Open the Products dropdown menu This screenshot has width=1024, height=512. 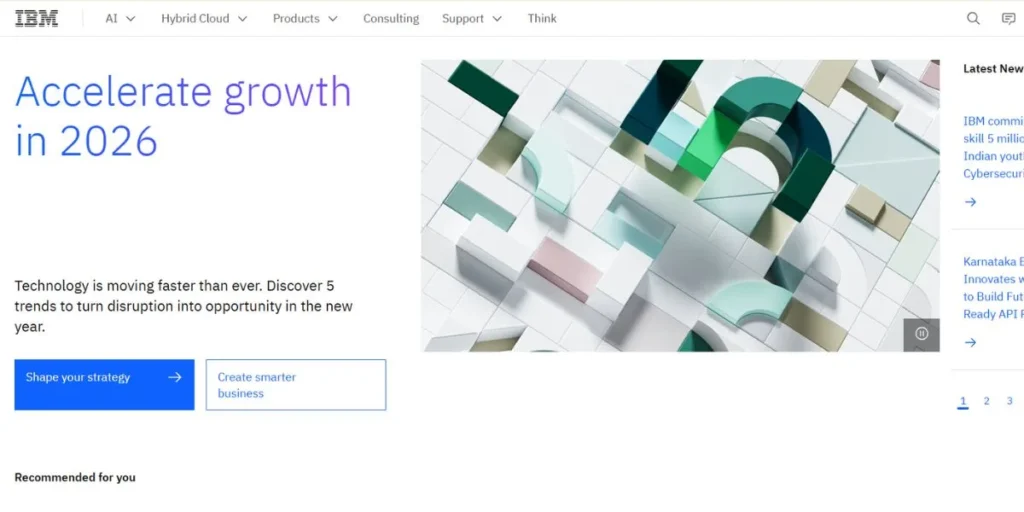[x=305, y=18]
